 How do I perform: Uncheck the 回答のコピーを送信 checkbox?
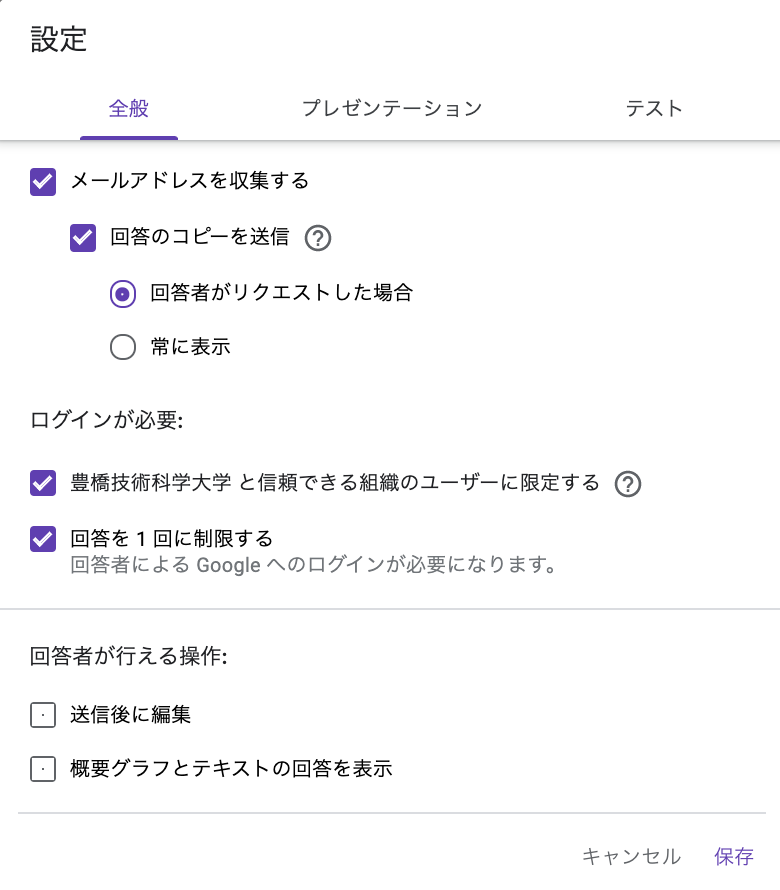pyautogui.click(x=83, y=237)
